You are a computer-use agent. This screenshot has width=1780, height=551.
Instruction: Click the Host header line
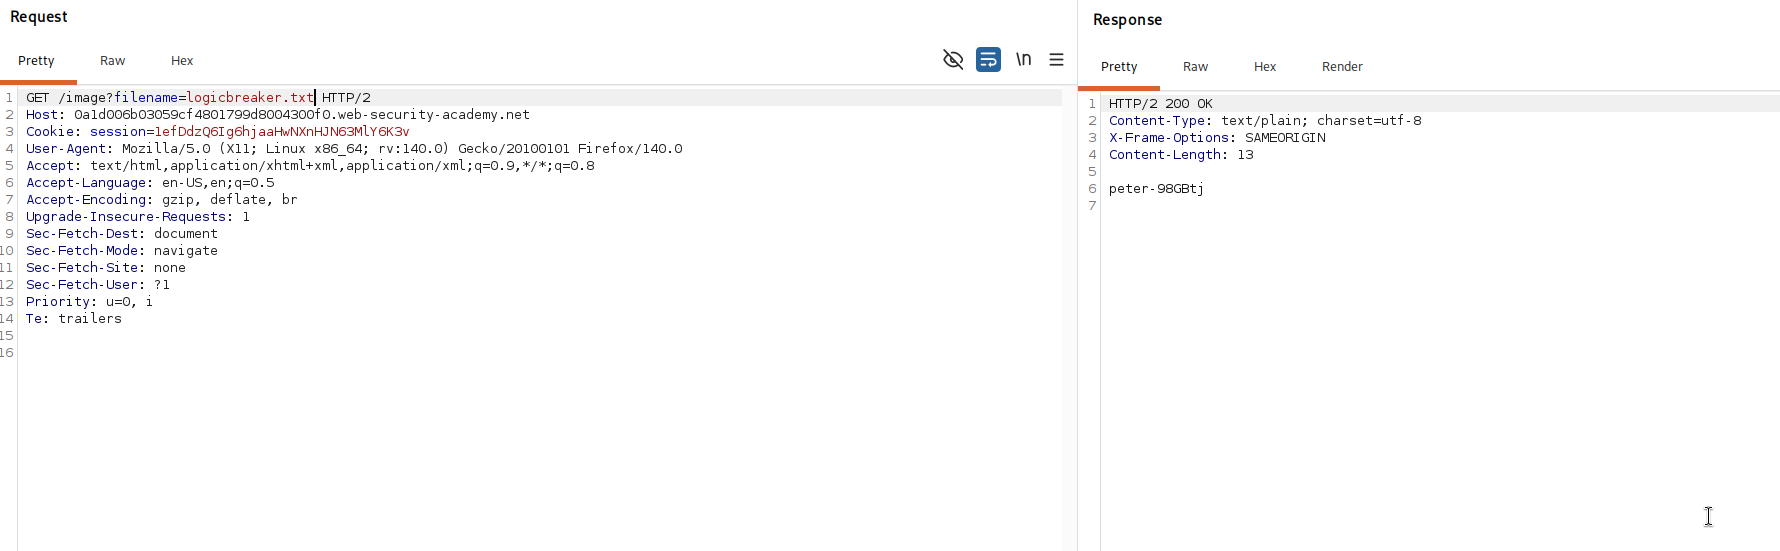coord(278,115)
